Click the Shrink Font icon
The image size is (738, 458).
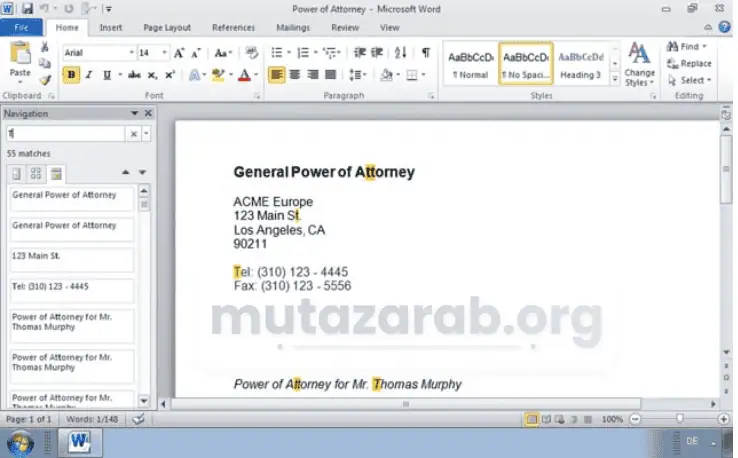pyautogui.click(x=195, y=53)
